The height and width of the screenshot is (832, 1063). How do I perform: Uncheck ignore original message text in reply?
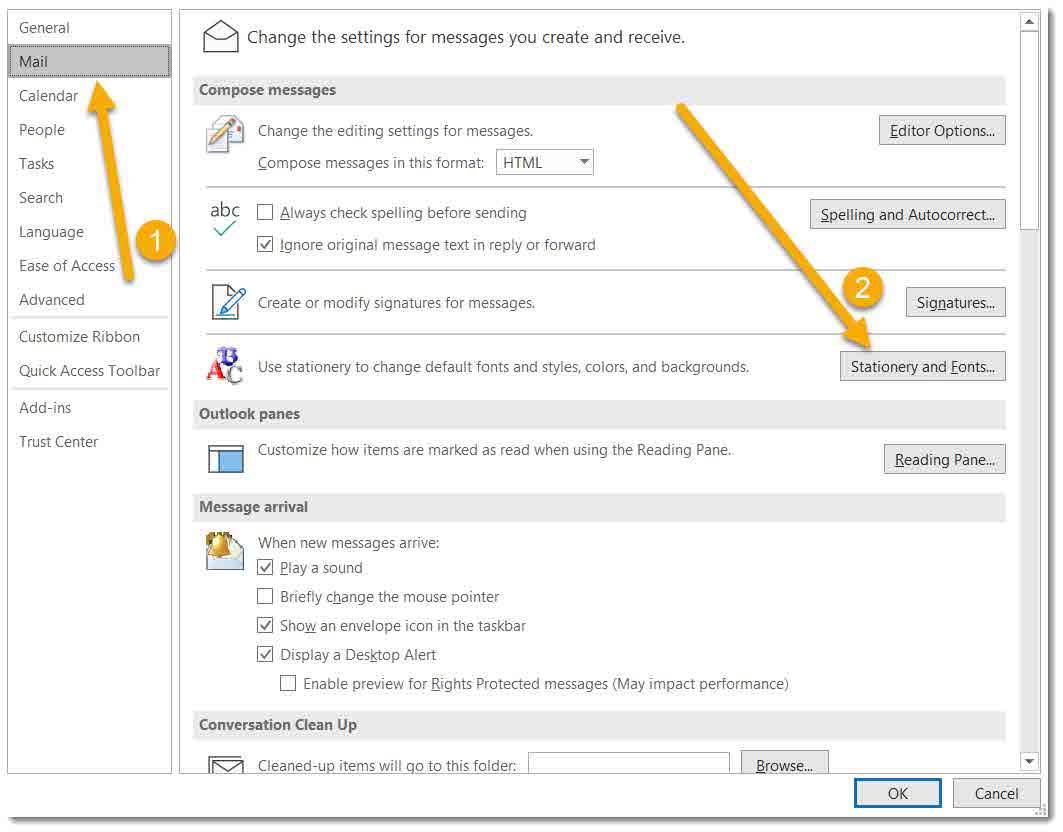pos(265,244)
